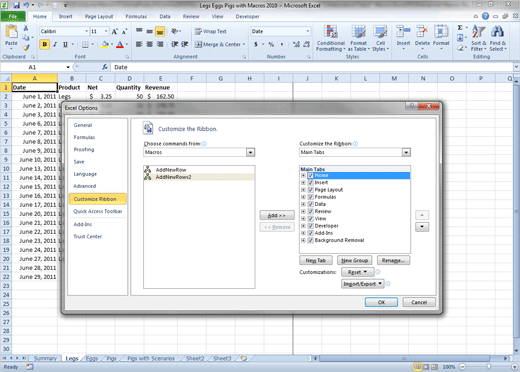The height and width of the screenshot is (372, 520).
Task: Switch to the Insert ribbon tab
Action: point(65,16)
